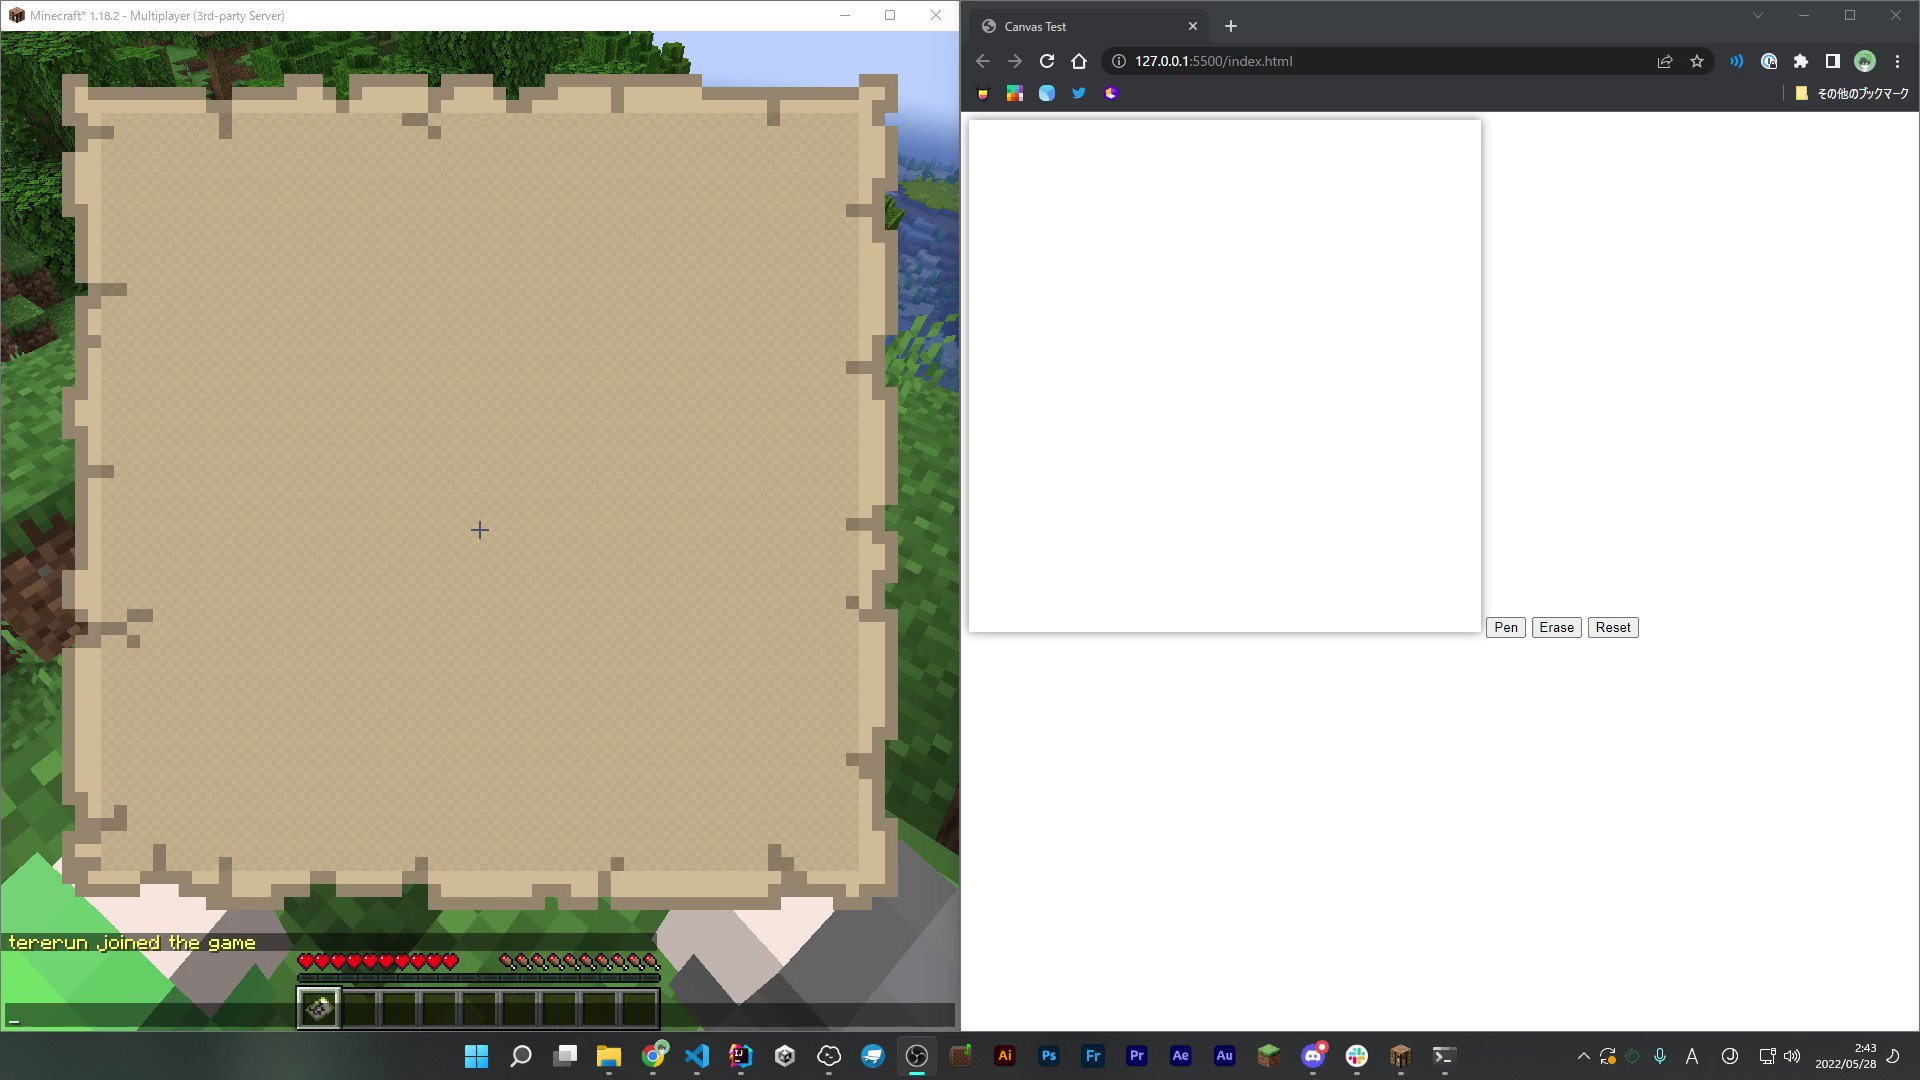The width and height of the screenshot is (1920, 1080).
Task: Open Adobe Audition from taskbar
Action: [x=1225, y=1056]
